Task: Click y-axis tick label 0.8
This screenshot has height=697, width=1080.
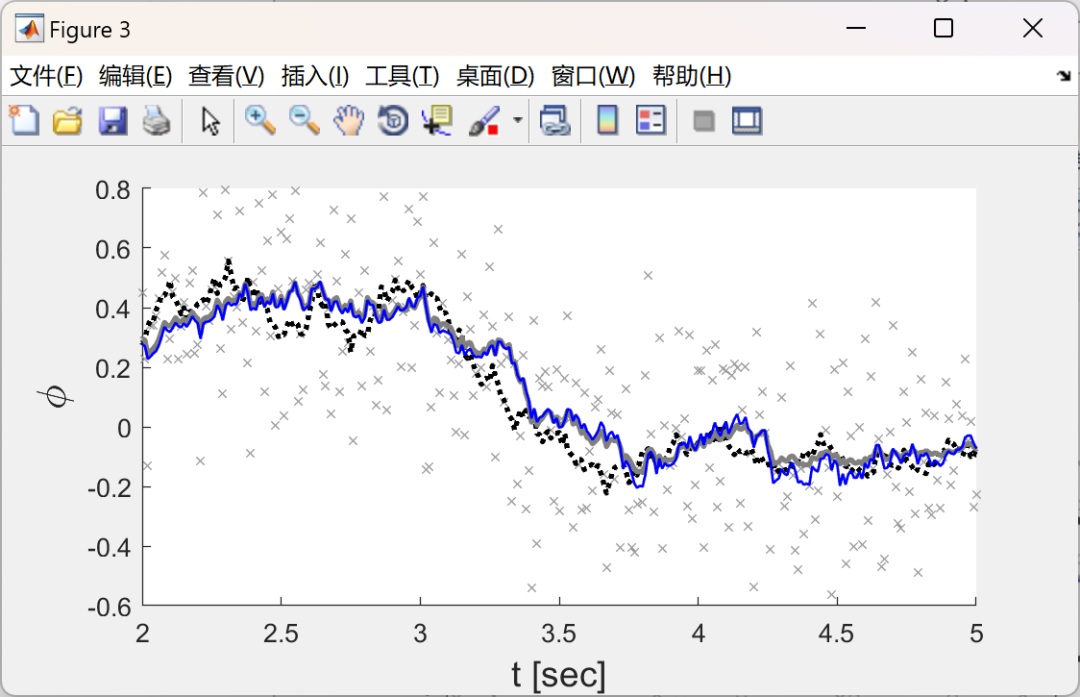Action: click(x=113, y=190)
